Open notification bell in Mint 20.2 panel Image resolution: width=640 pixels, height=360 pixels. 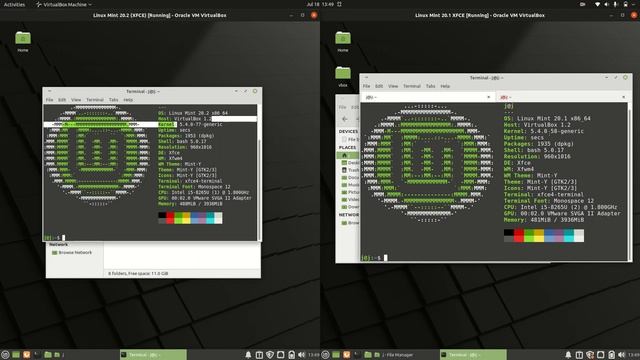coord(248,355)
